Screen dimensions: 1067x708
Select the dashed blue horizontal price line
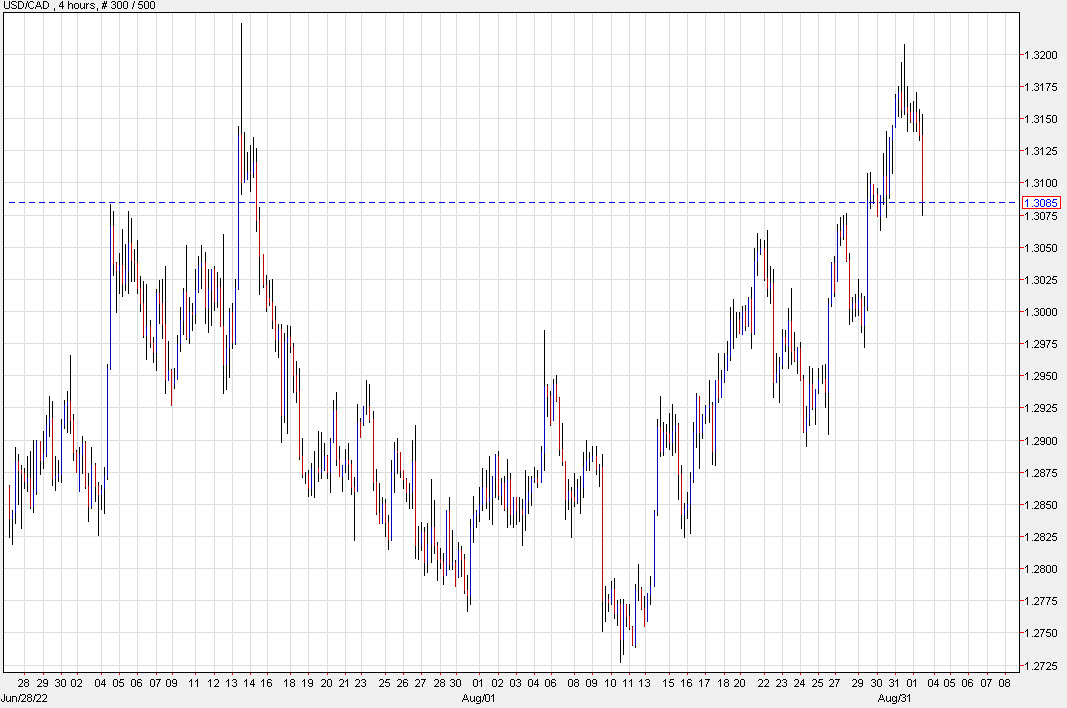(500, 202)
